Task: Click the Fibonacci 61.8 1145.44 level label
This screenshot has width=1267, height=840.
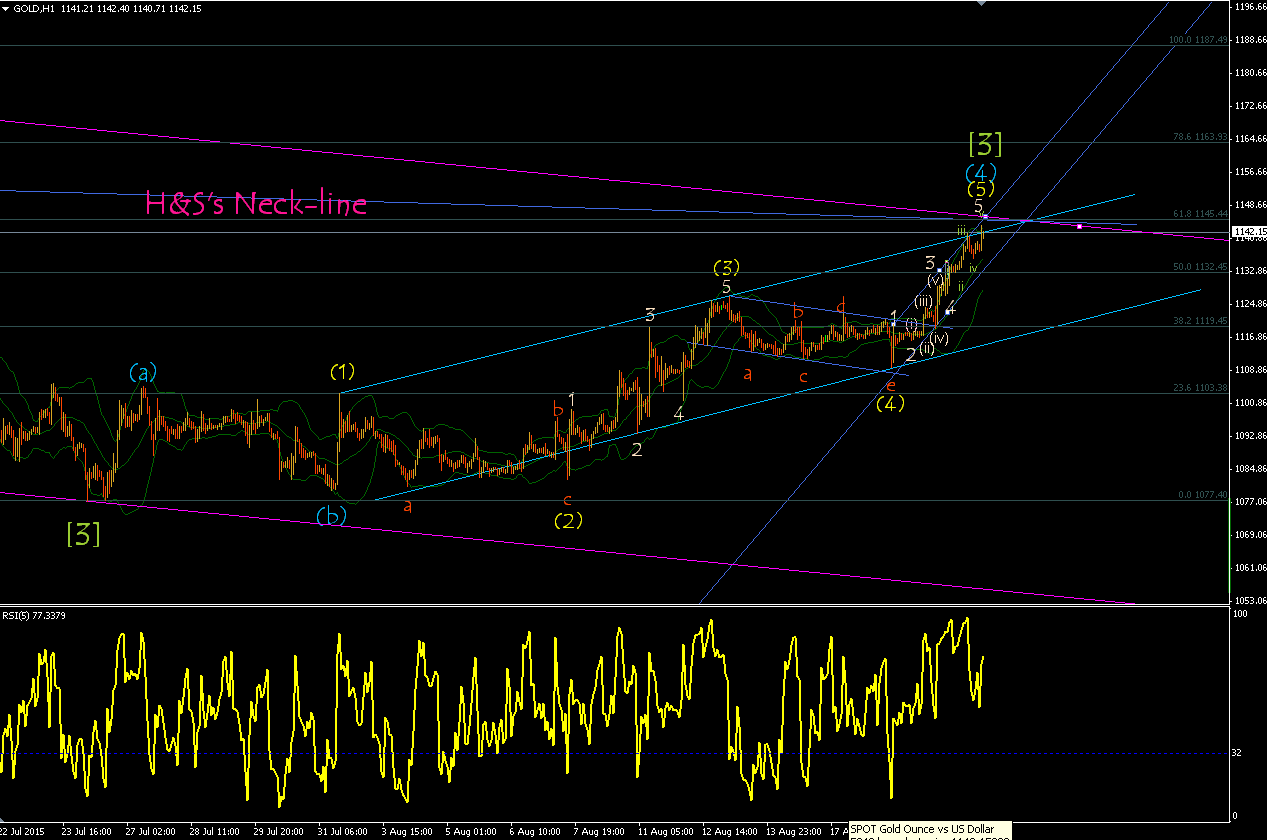Action: 1200,214
